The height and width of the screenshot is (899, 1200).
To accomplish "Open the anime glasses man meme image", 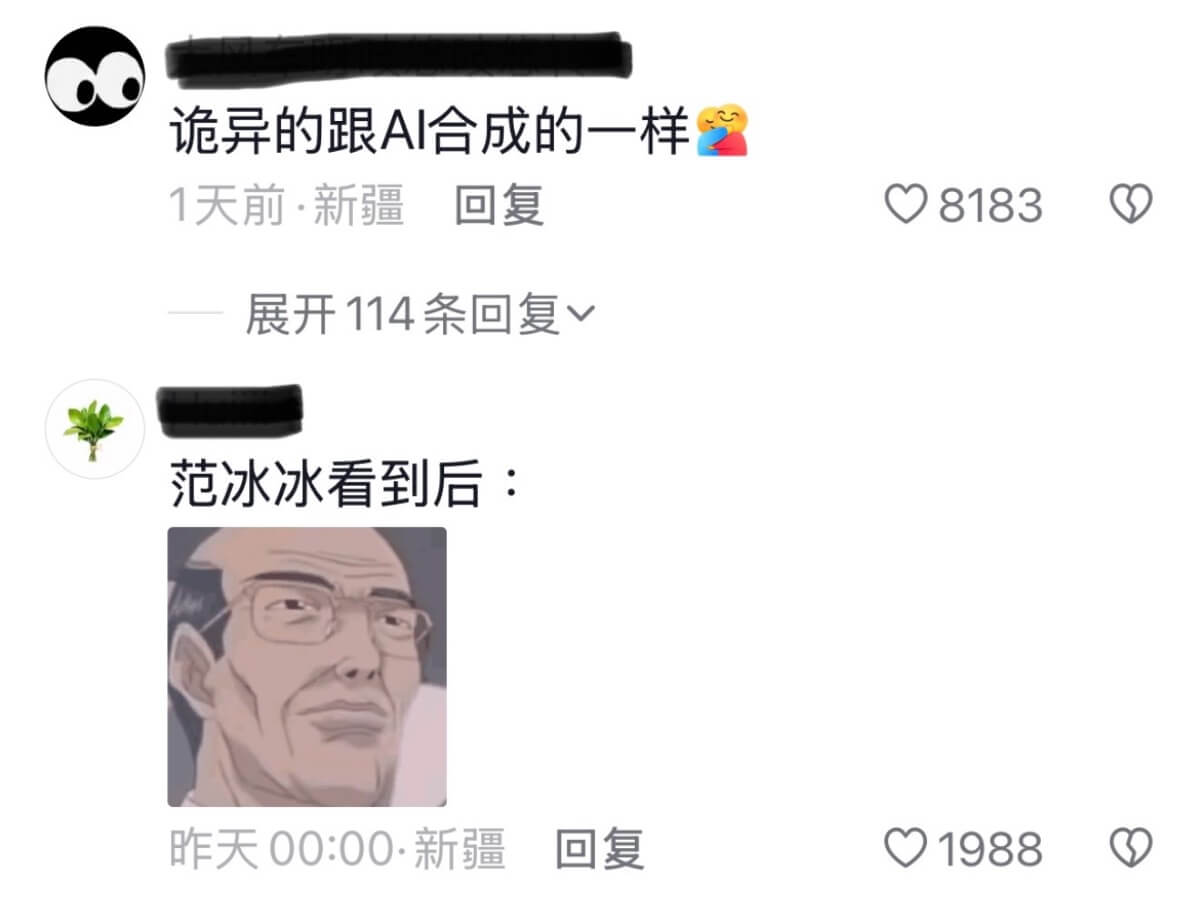I will (x=307, y=666).
